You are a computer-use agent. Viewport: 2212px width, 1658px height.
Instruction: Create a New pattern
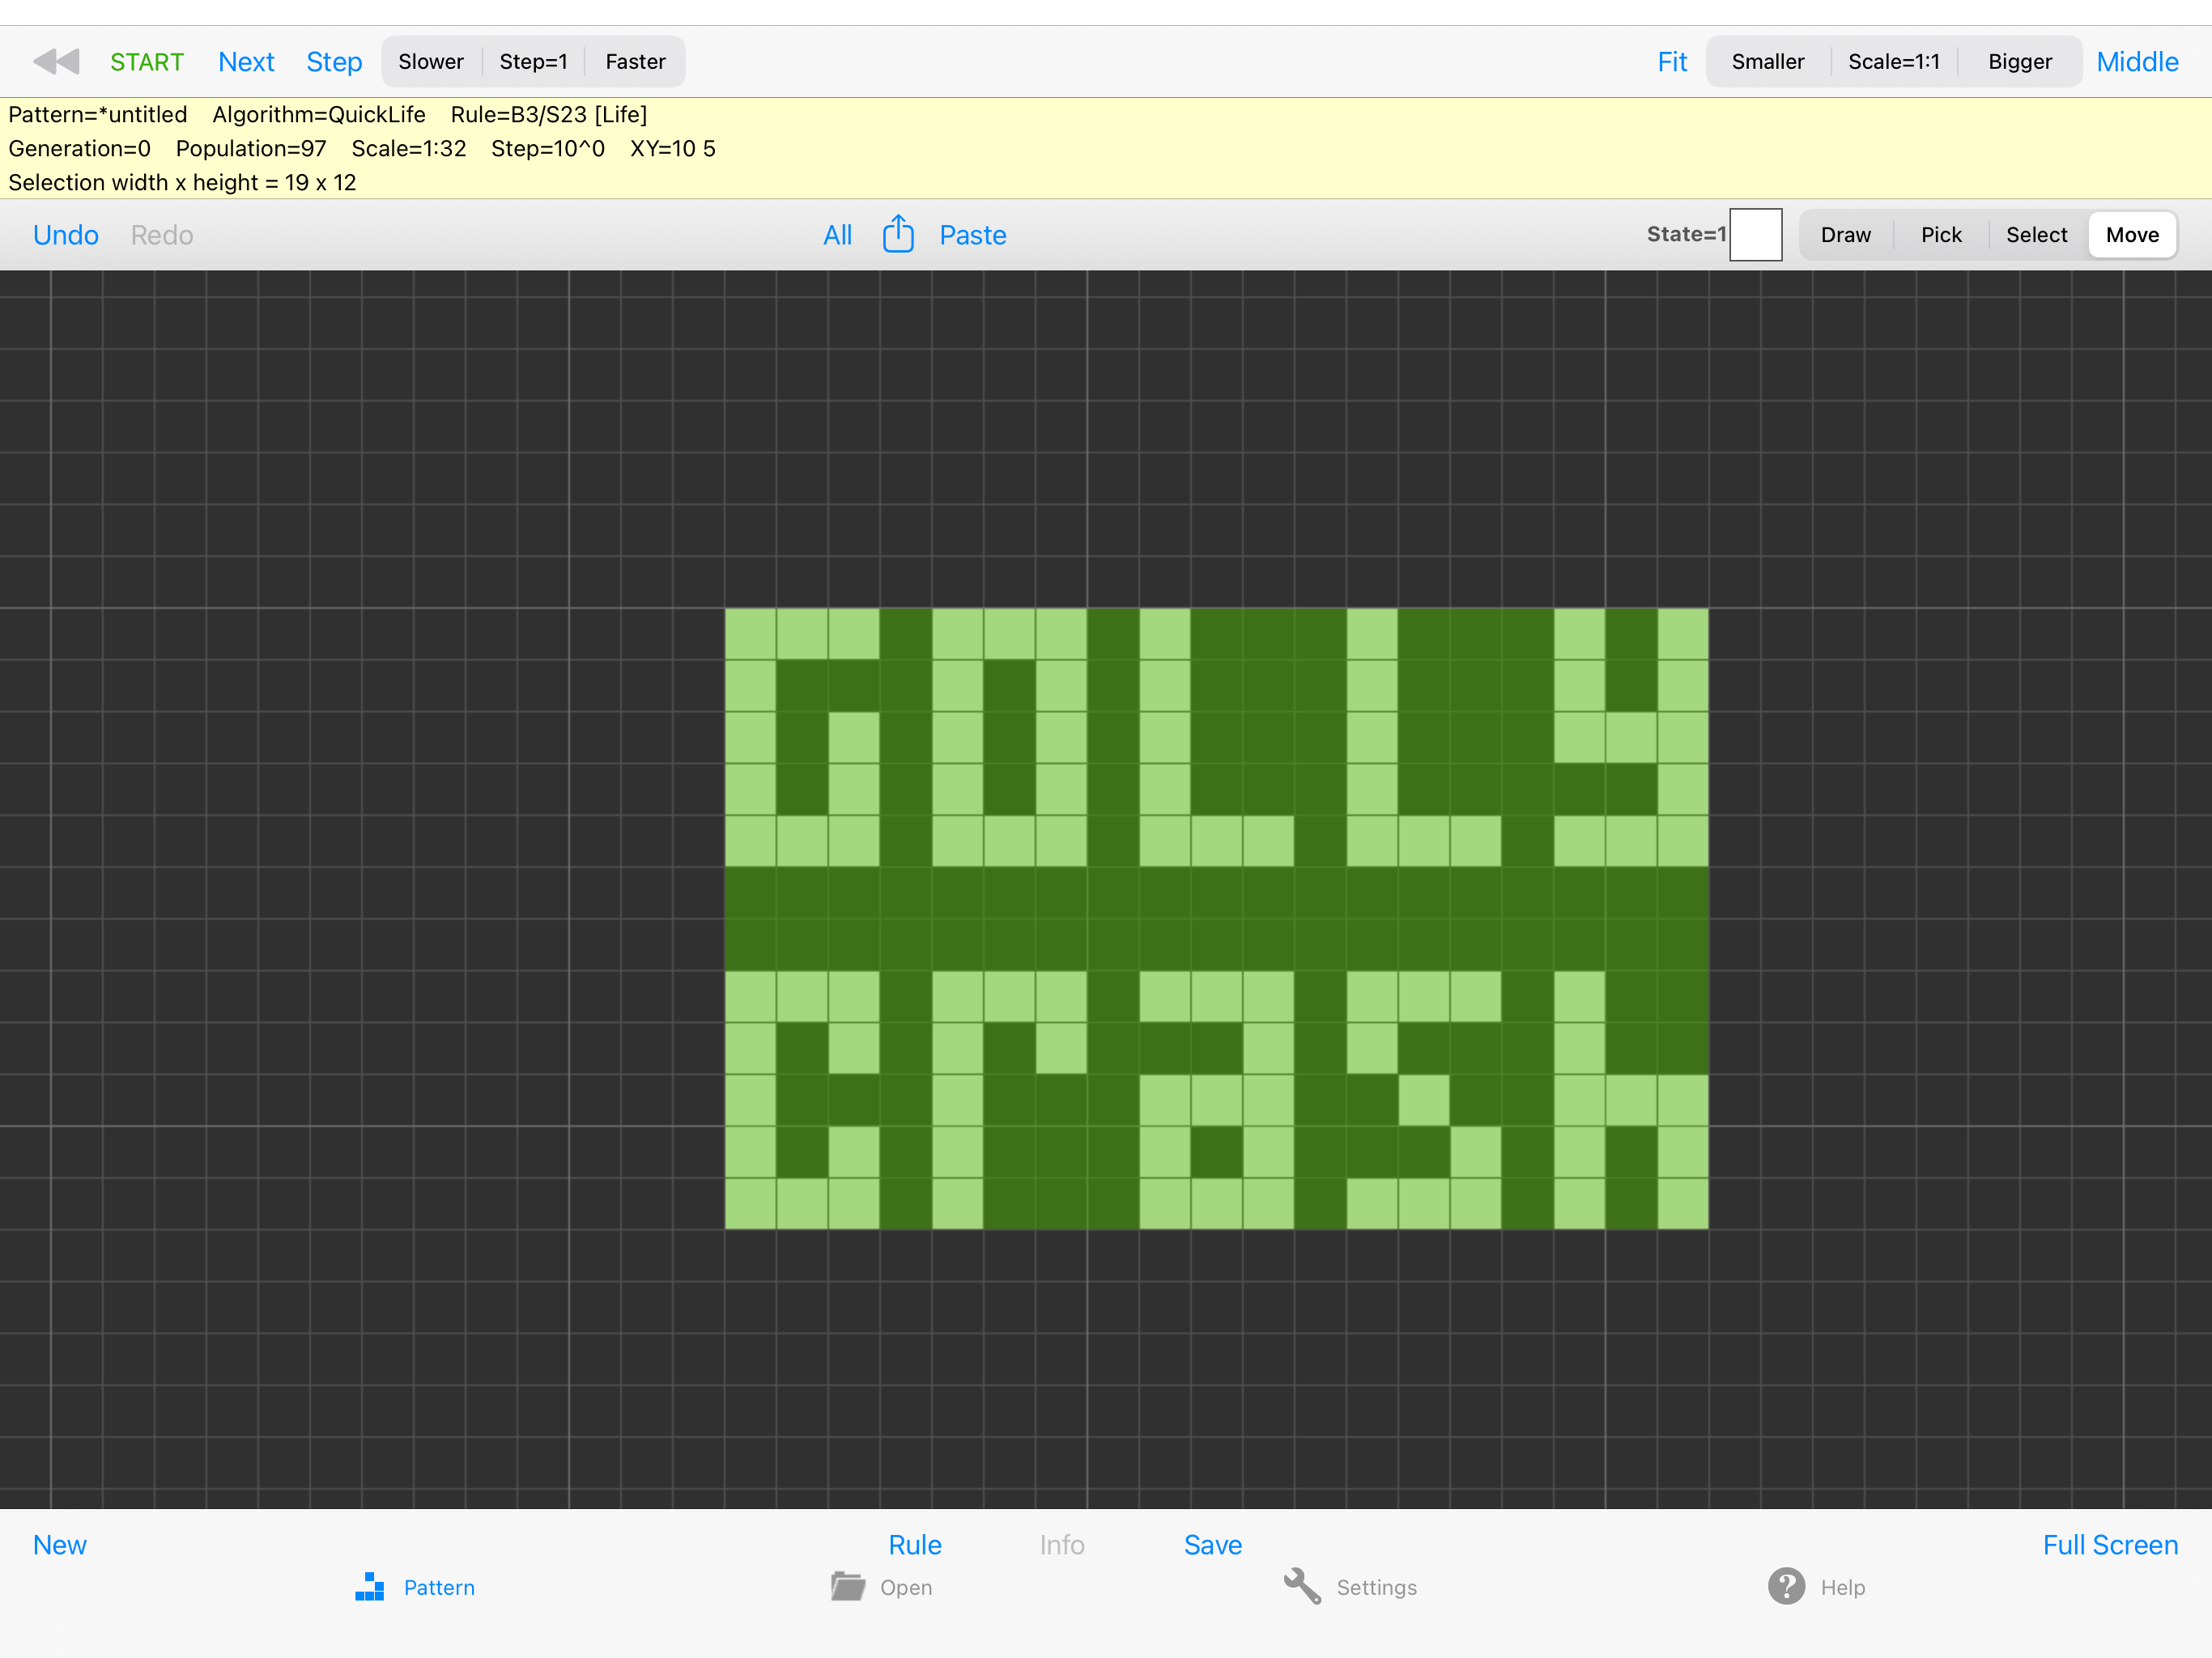click(x=60, y=1545)
